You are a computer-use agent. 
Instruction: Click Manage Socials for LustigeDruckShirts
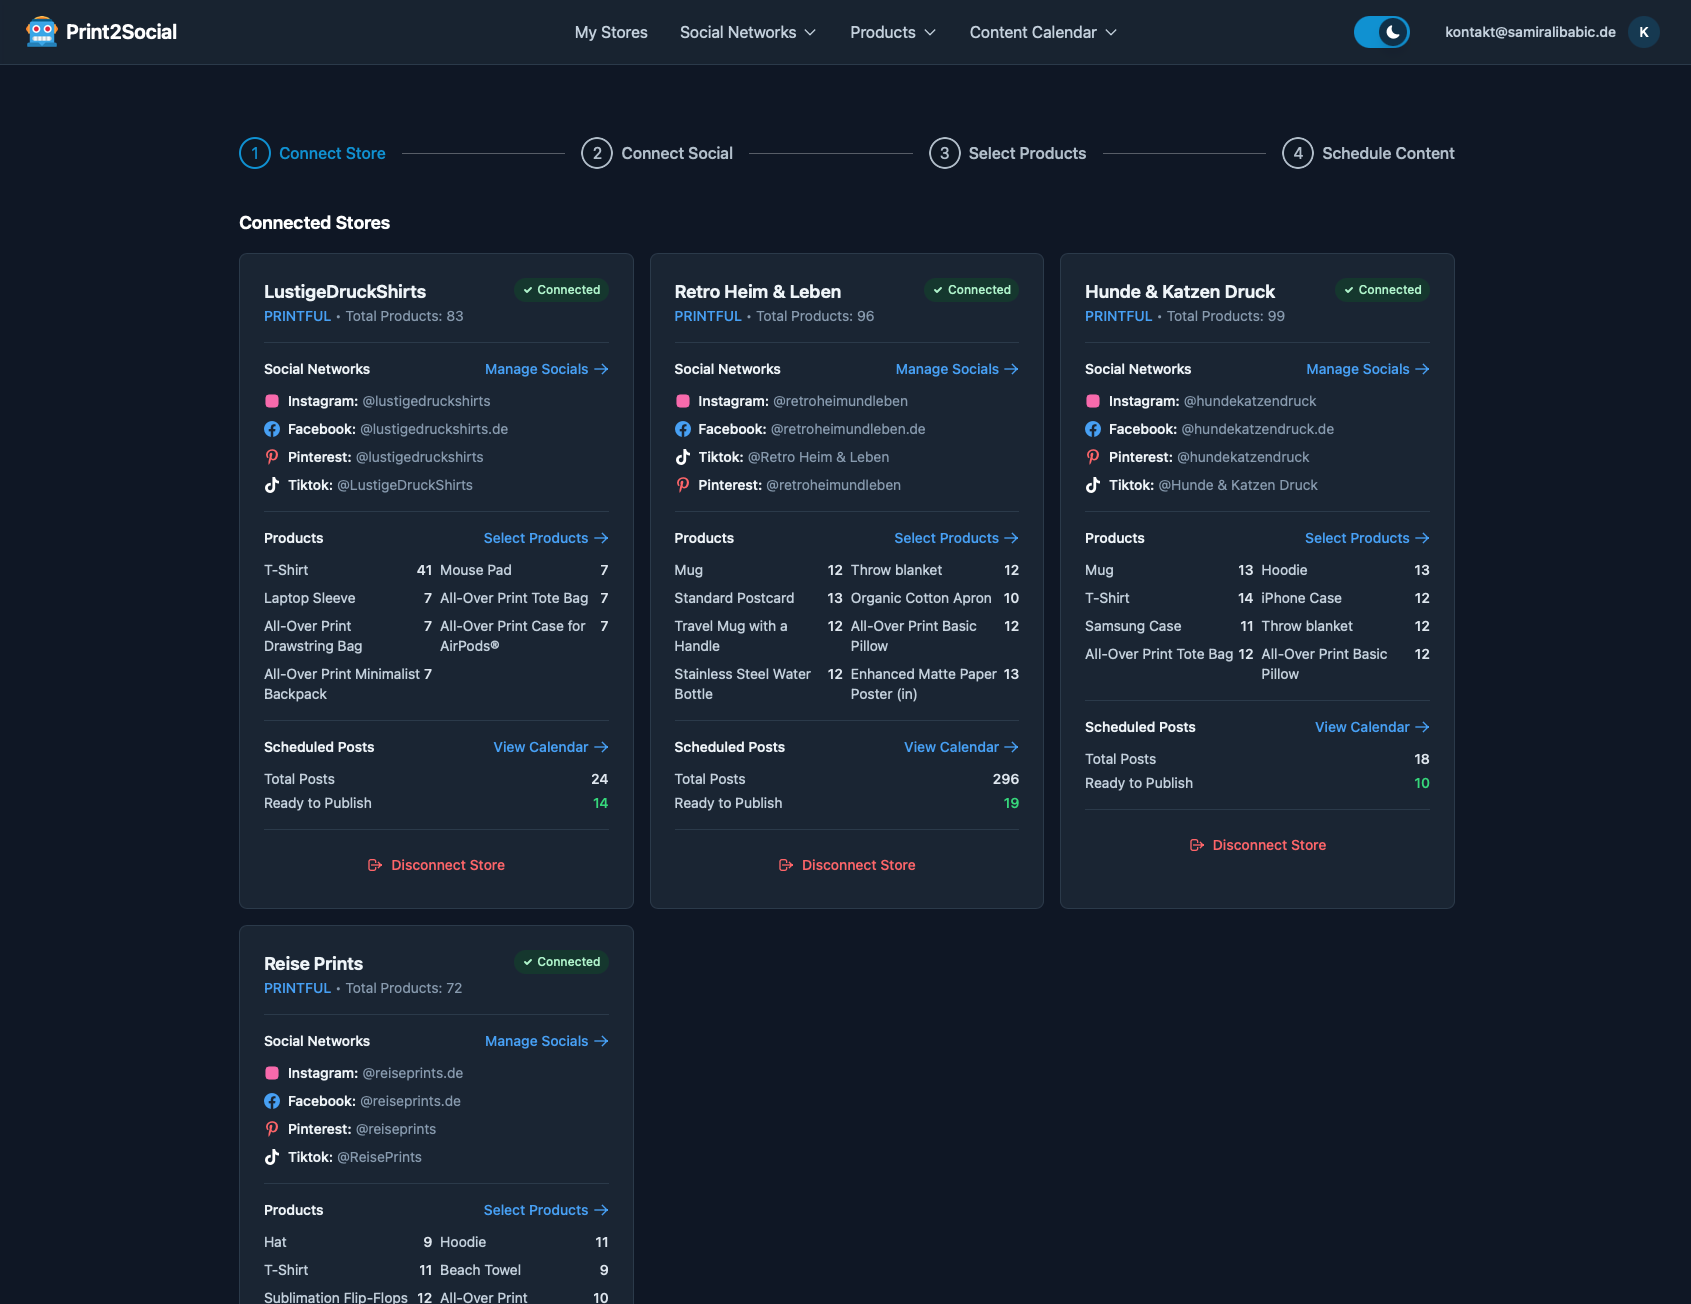[x=545, y=369]
